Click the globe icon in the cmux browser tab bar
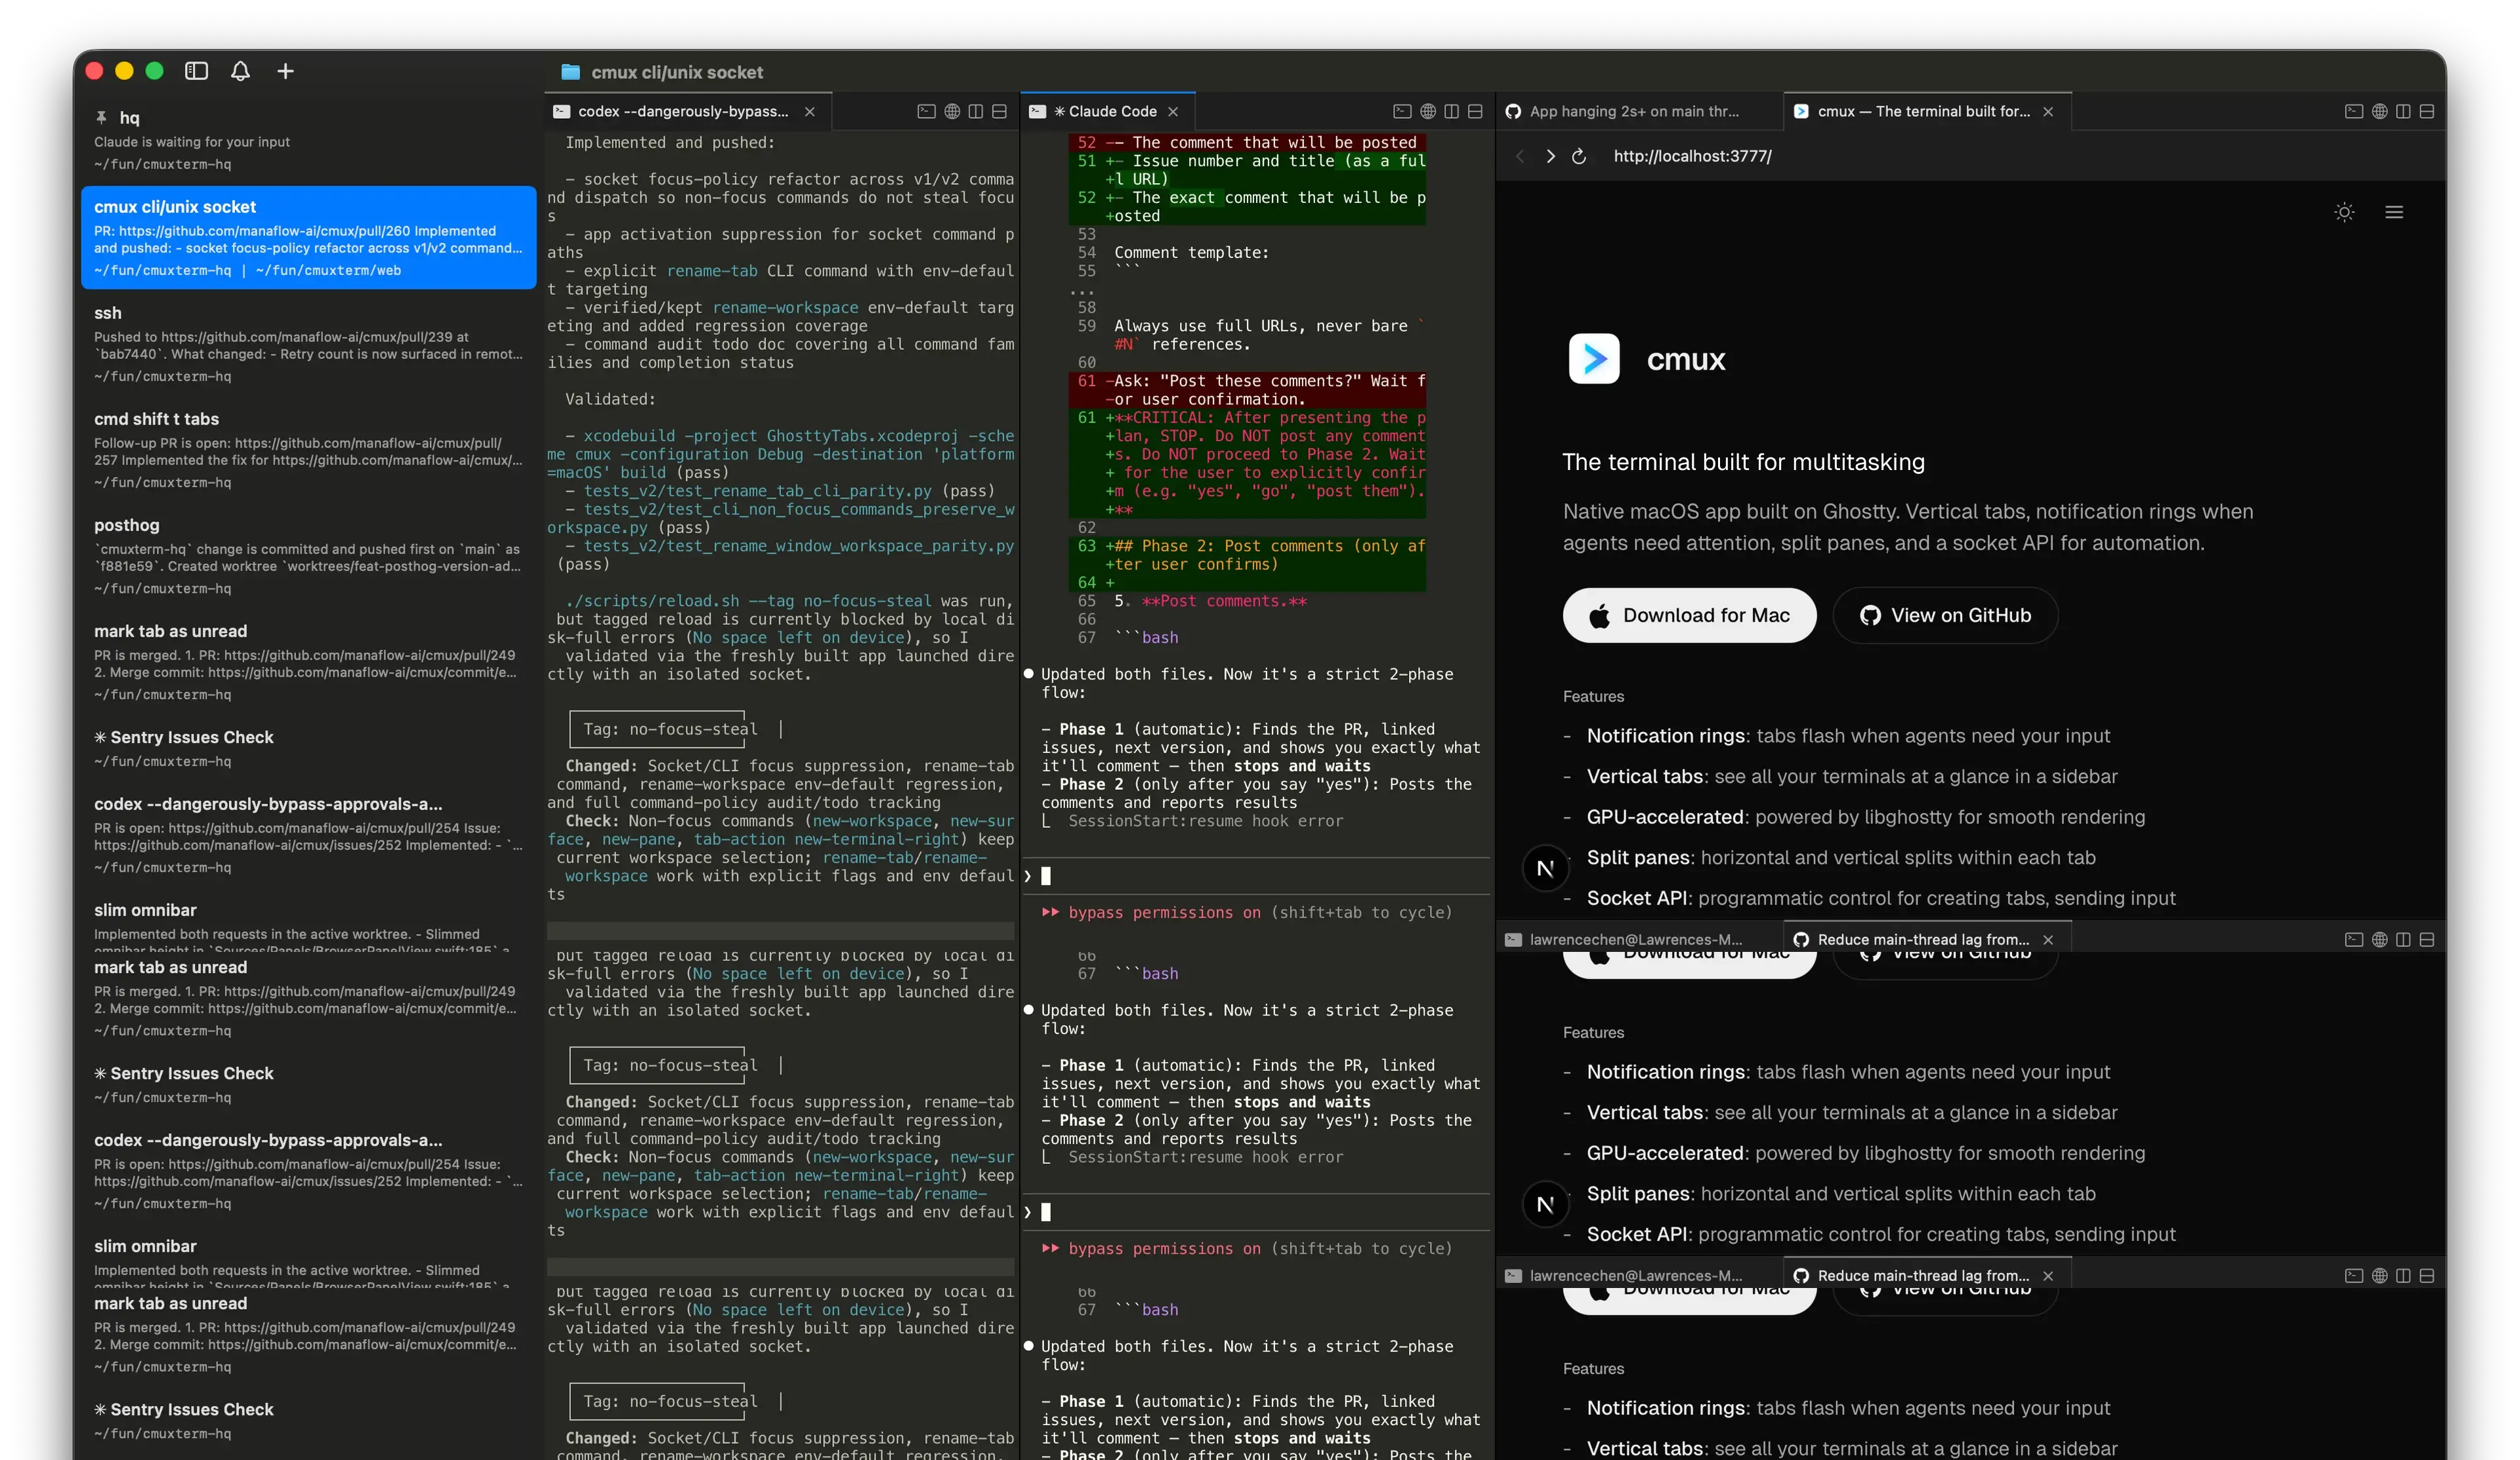This screenshot has width=2520, height=1460. pyautogui.click(x=2380, y=112)
